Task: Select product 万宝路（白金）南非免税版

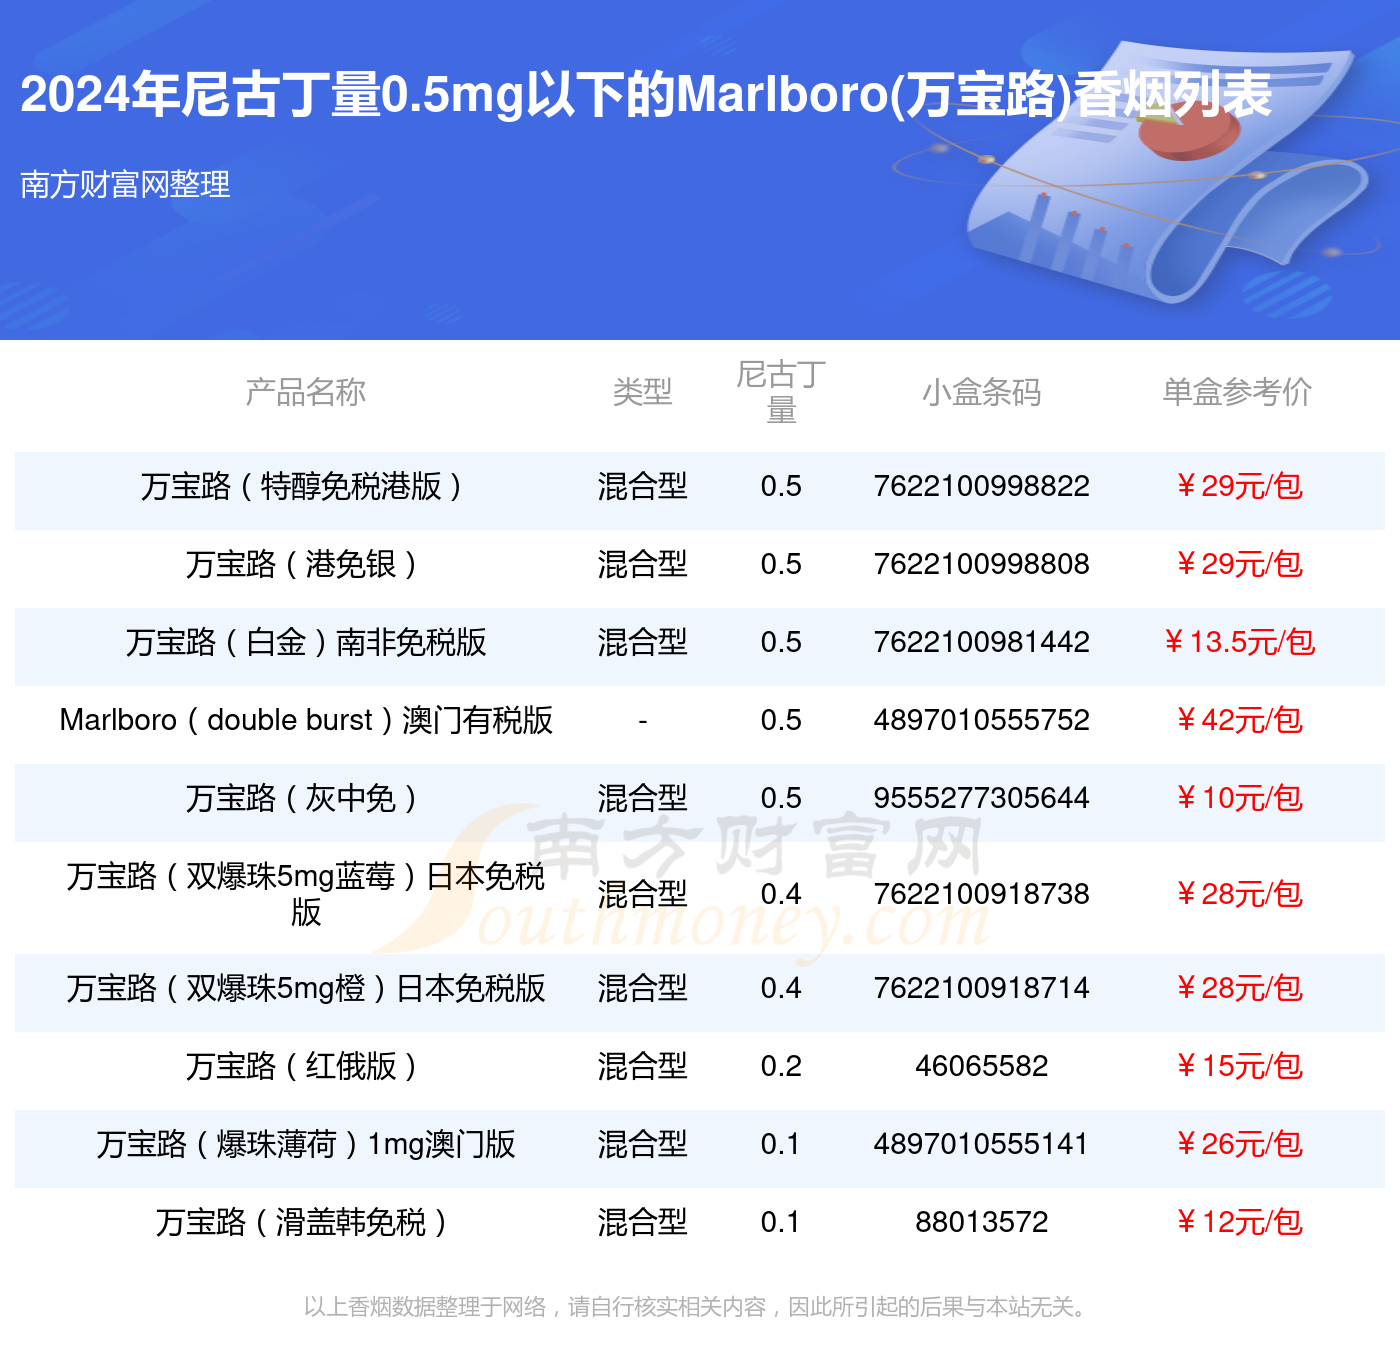Action: [x=306, y=643]
